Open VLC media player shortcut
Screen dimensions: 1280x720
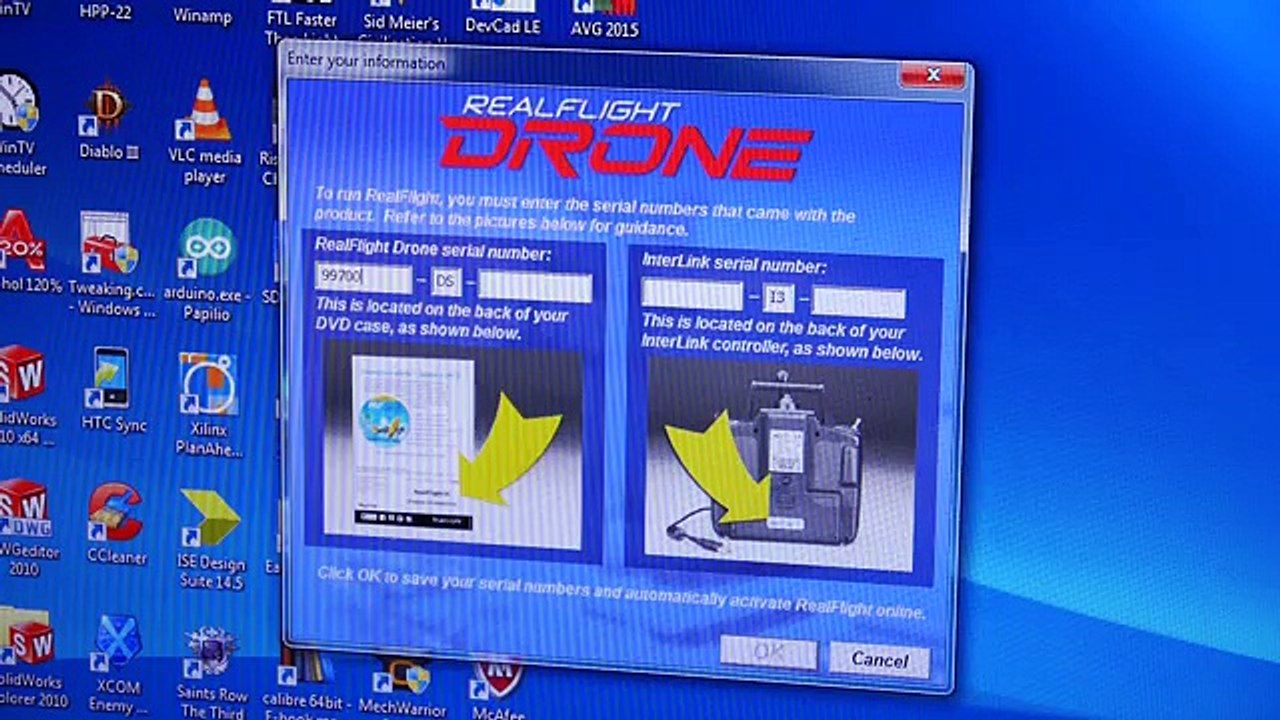click(205, 132)
